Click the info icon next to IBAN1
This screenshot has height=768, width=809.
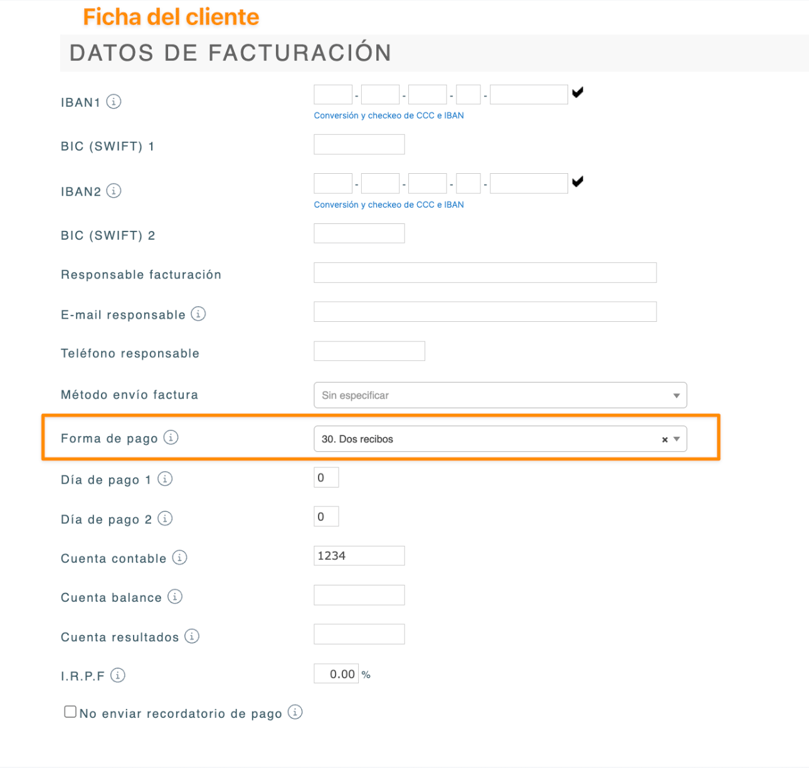click(114, 102)
